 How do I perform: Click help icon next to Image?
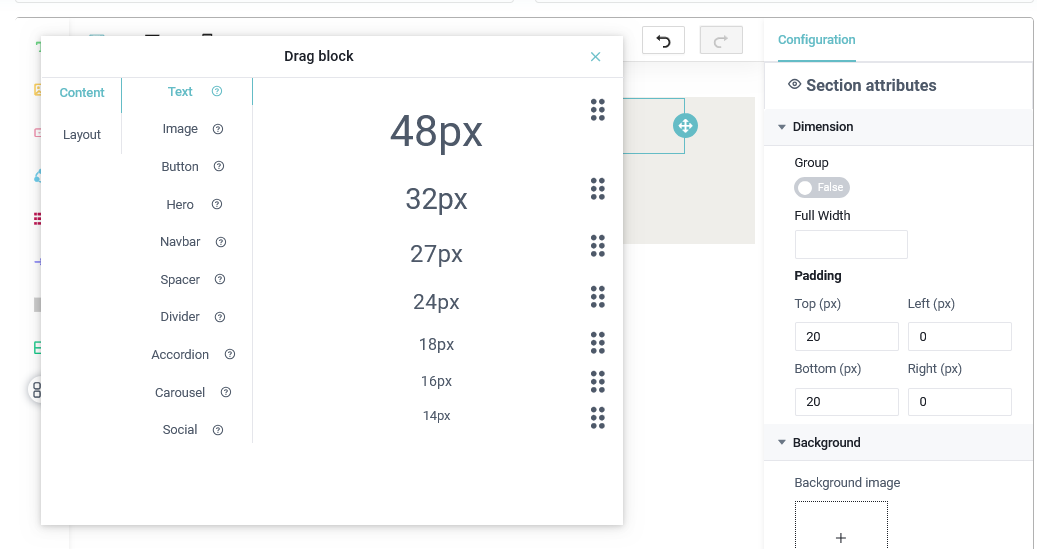click(218, 129)
